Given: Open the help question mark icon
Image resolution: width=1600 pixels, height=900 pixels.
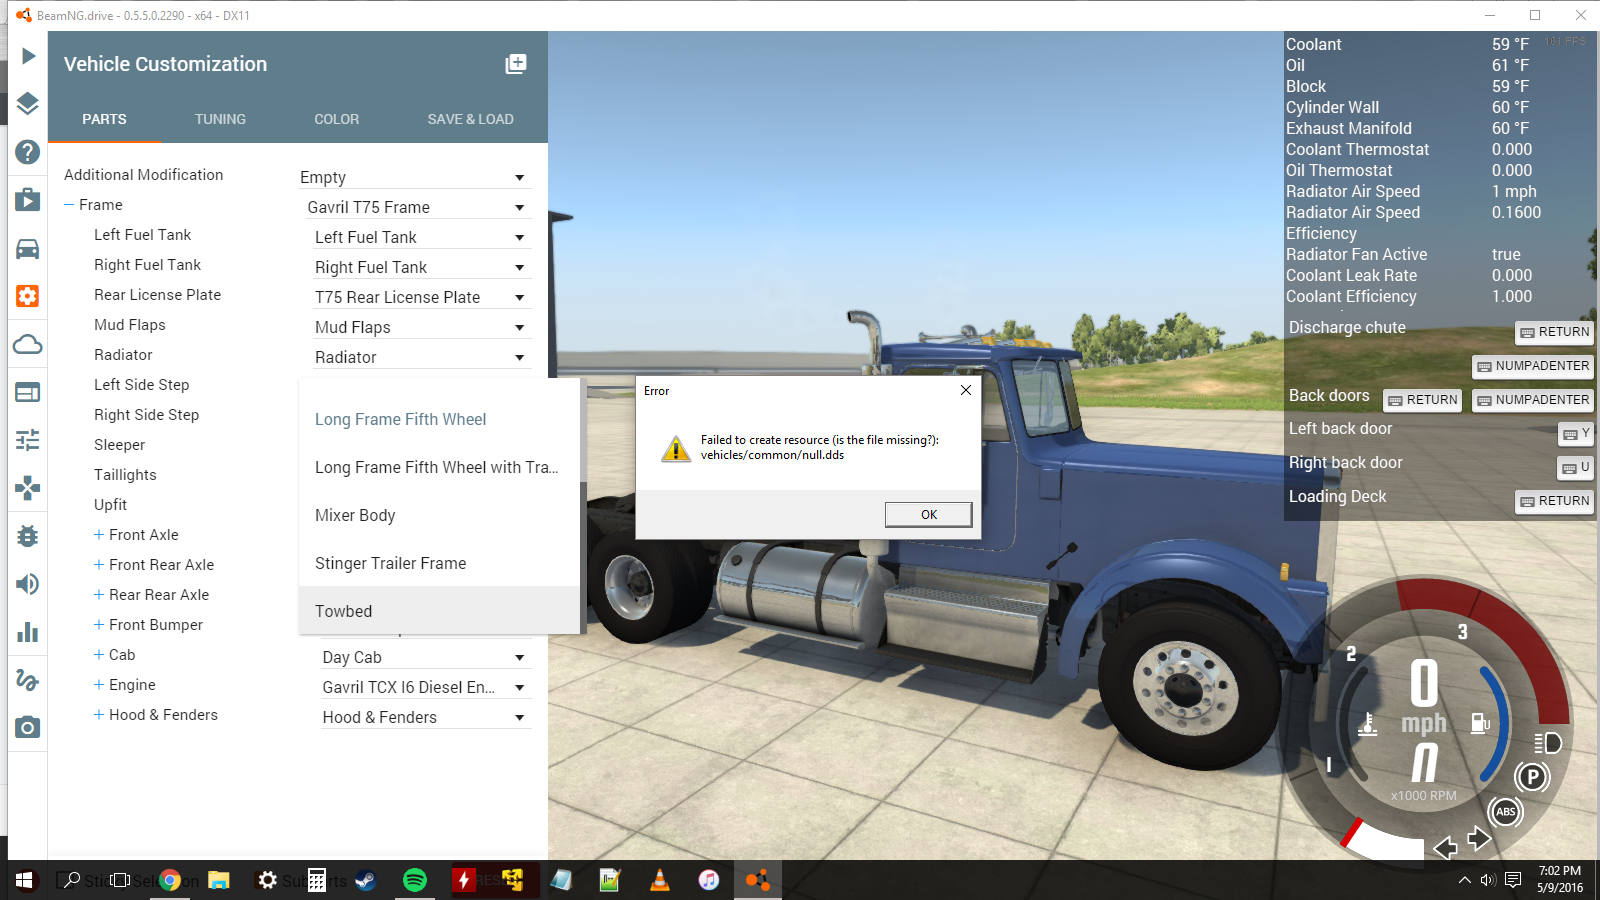Looking at the screenshot, I should [28, 152].
